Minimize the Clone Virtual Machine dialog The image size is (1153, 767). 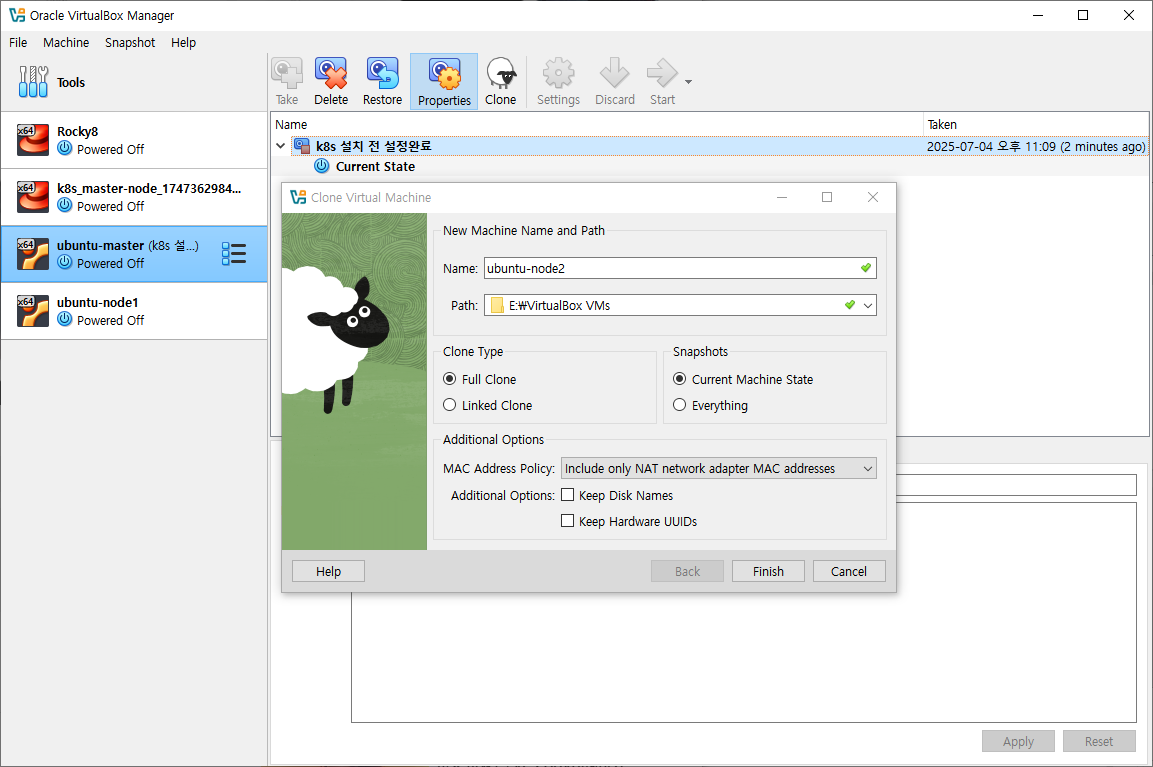pos(782,197)
